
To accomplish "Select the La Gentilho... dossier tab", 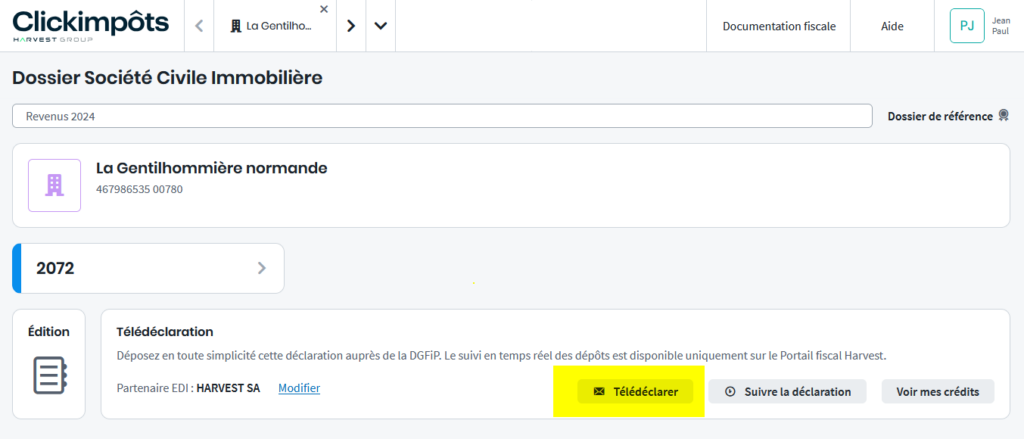I will tap(272, 26).
